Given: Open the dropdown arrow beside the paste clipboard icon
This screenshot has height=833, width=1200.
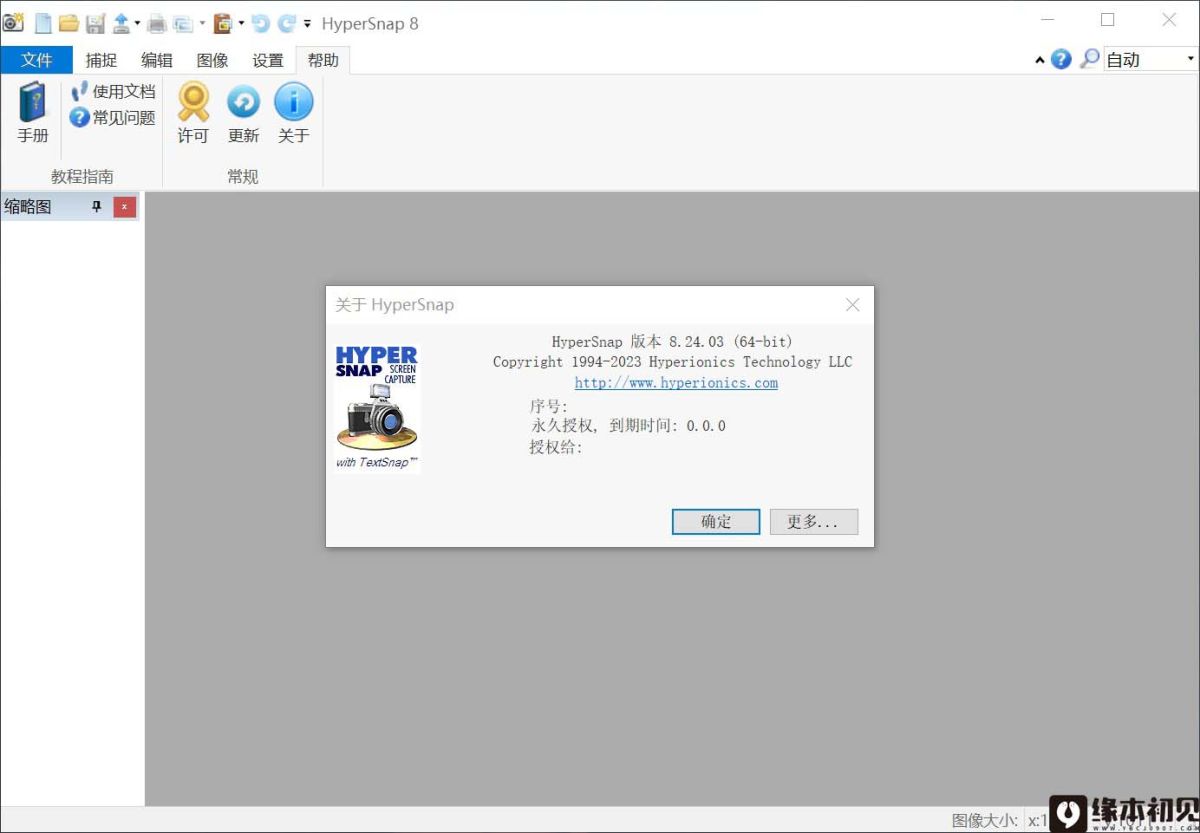Looking at the screenshot, I should (x=241, y=23).
